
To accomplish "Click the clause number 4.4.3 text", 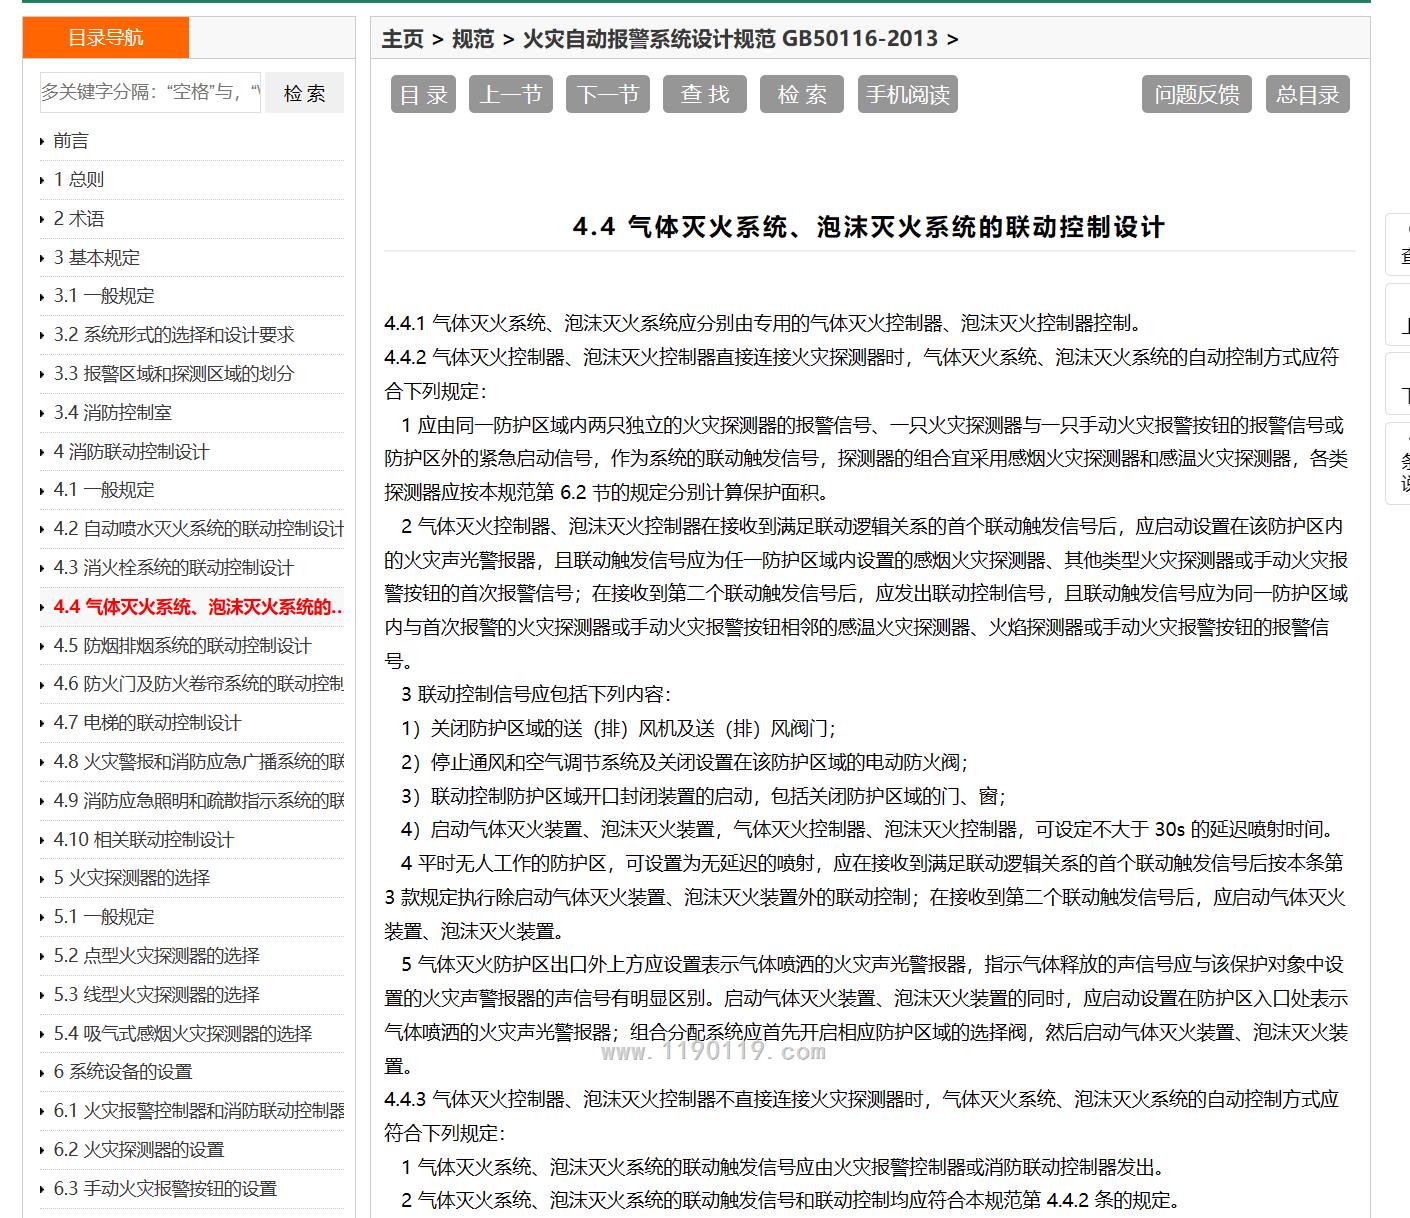I will pyautogui.click(x=405, y=1100).
